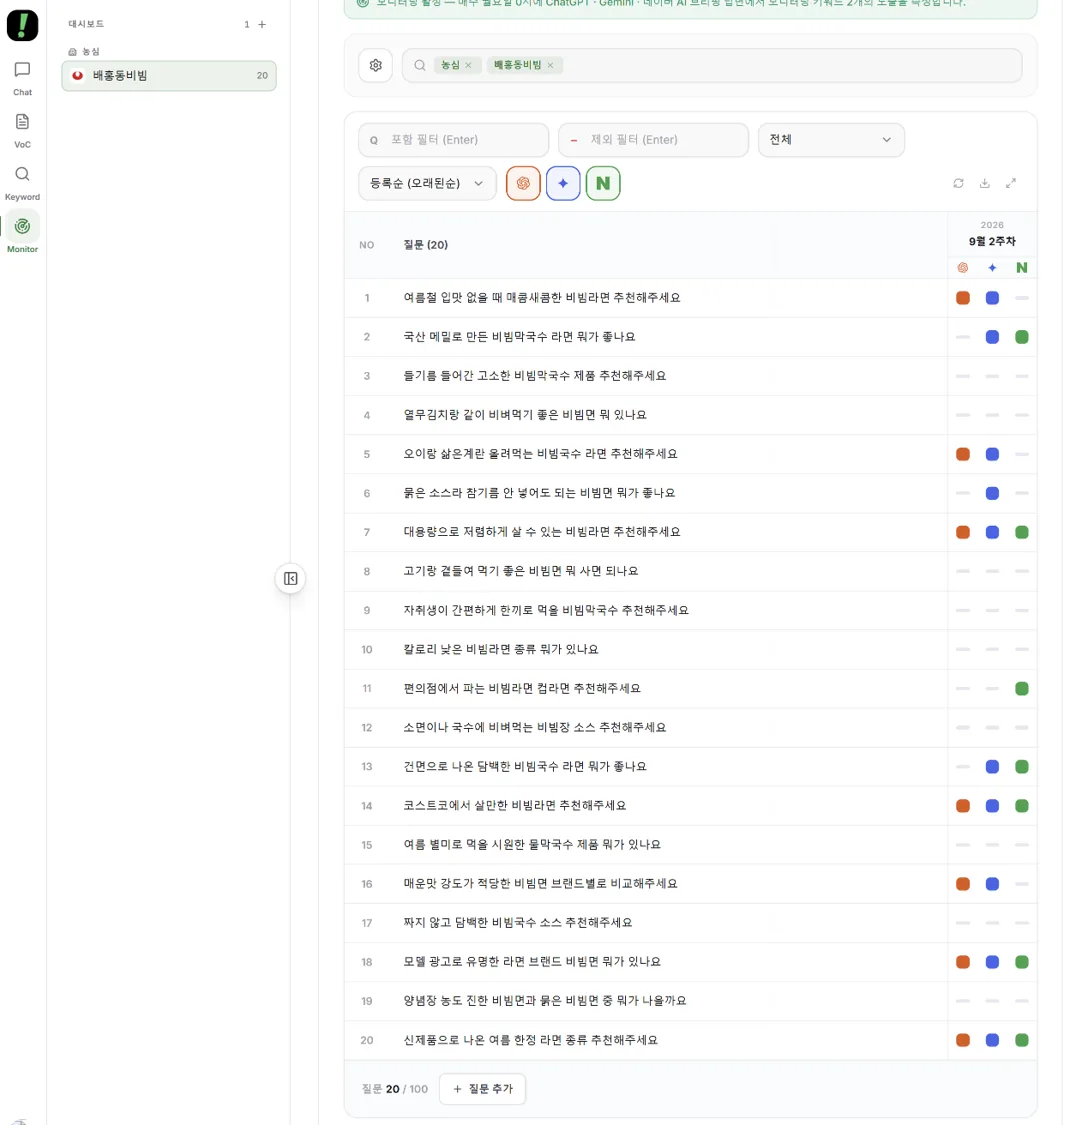Focus the 제외 필터 input field
Viewport: 1076px width, 1125px height.
click(653, 139)
